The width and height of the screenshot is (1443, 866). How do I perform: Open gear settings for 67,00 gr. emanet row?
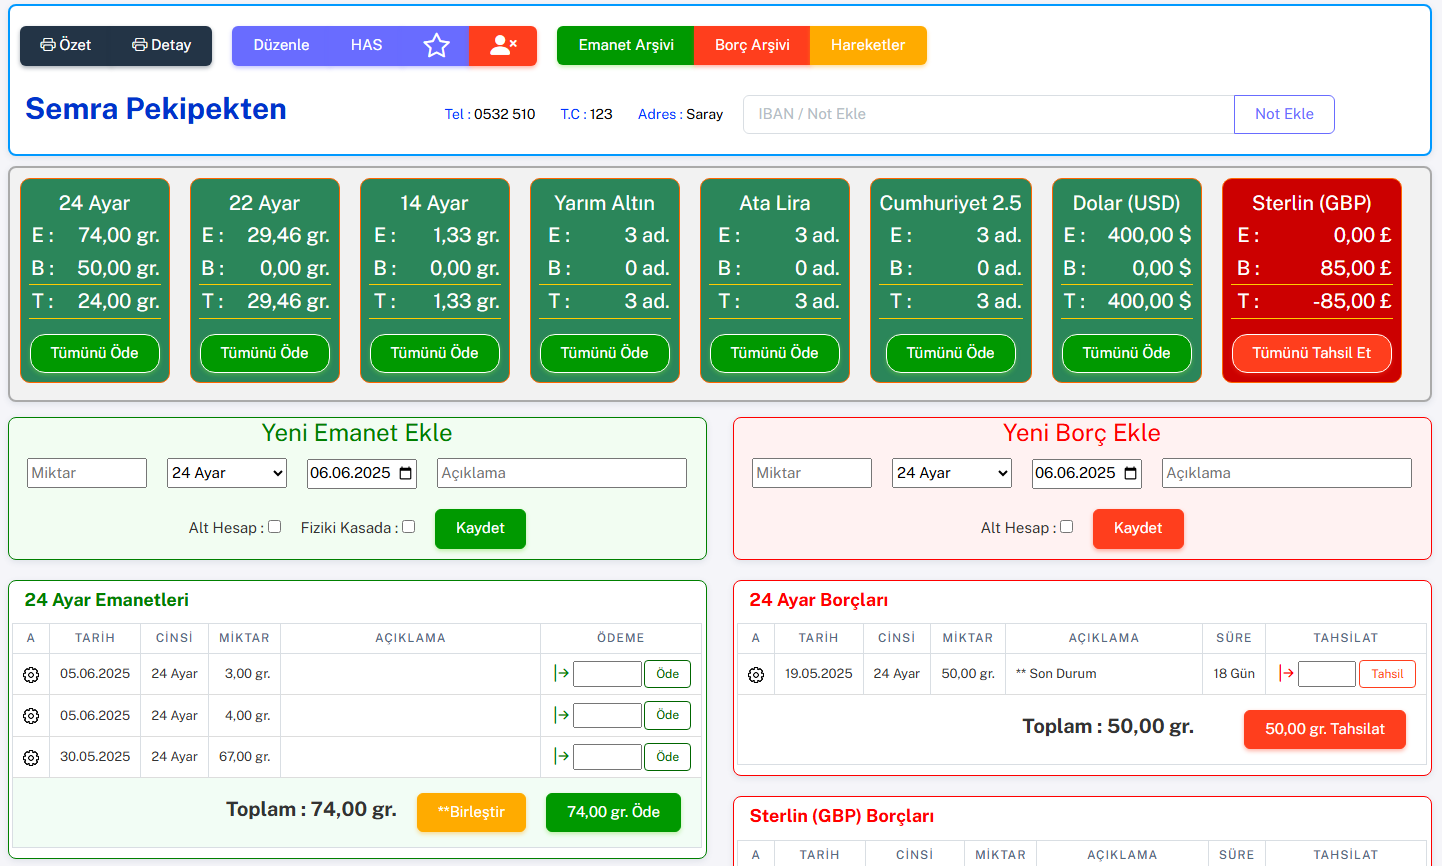[x=31, y=758]
